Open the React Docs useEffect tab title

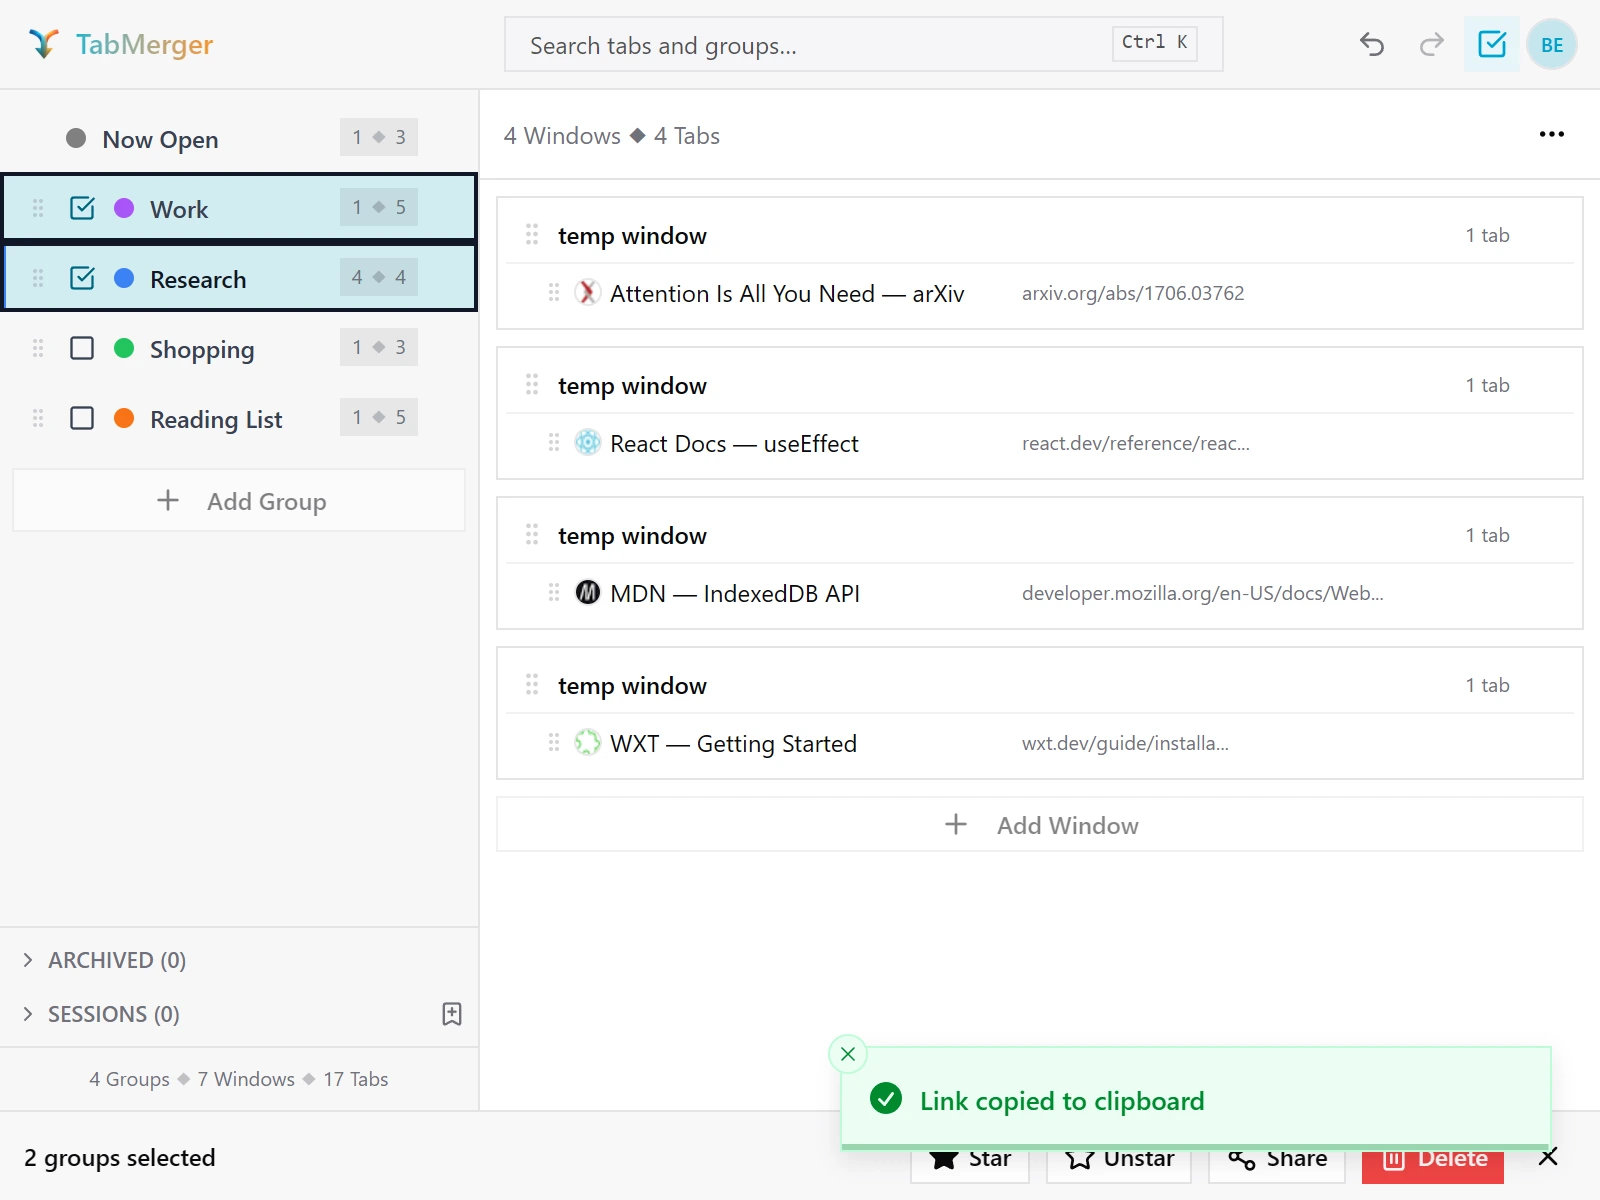point(734,443)
